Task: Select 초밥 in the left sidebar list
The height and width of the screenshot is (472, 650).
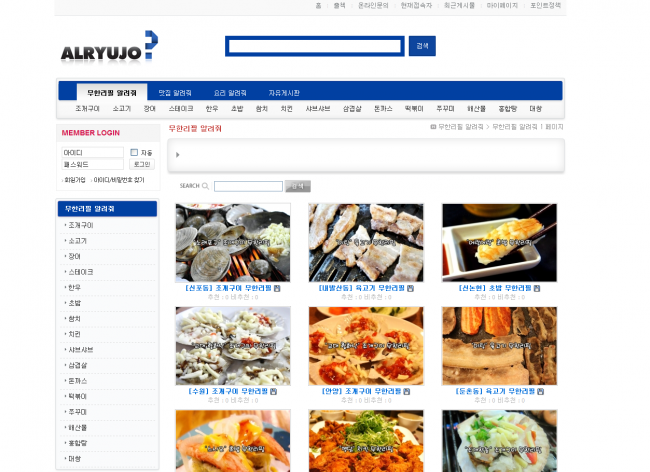Action: (75, 303)
